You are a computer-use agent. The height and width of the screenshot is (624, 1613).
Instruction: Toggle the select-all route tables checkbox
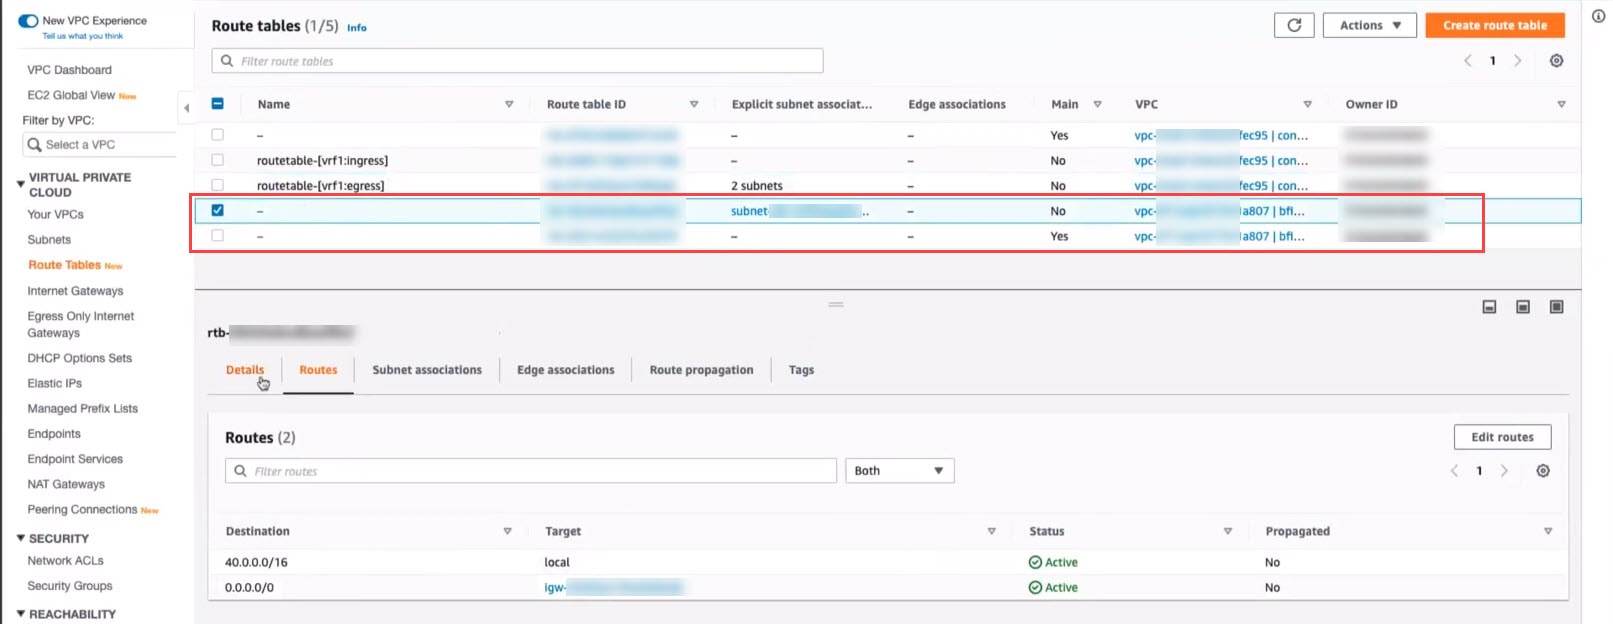point(218,104)
